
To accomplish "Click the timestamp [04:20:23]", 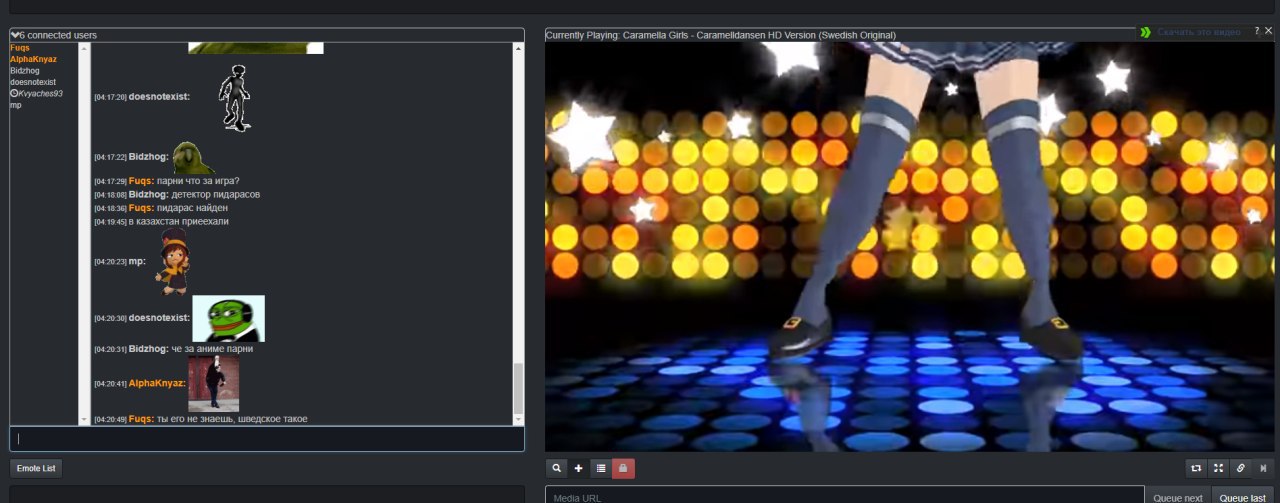I will (110, 262).
